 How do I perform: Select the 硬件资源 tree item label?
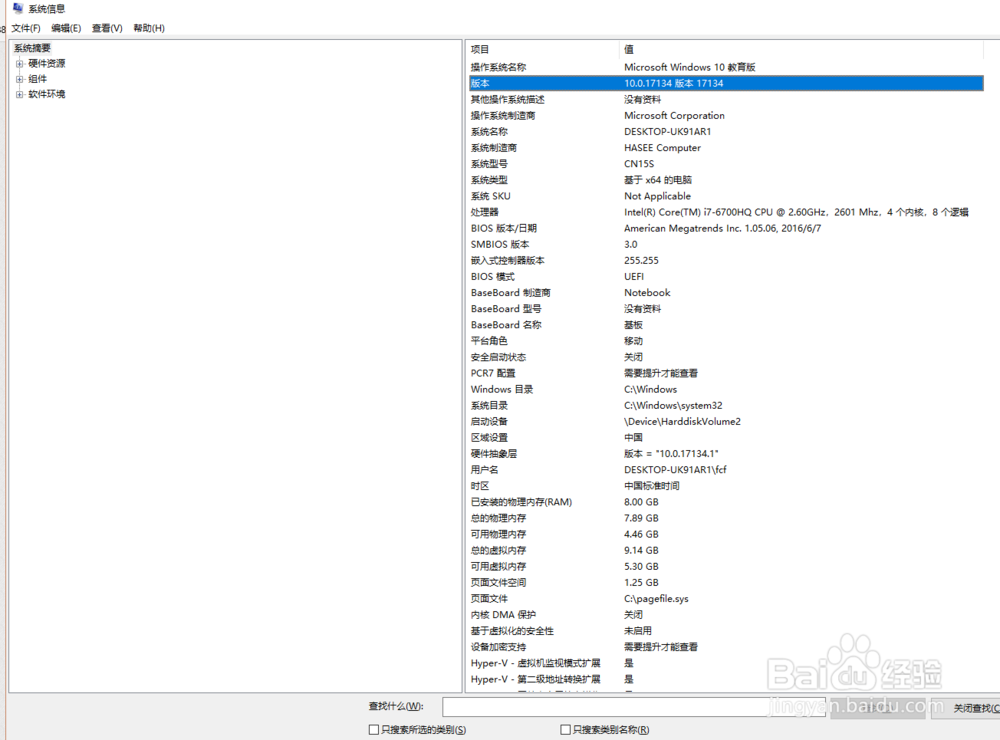tap(47, 64)
